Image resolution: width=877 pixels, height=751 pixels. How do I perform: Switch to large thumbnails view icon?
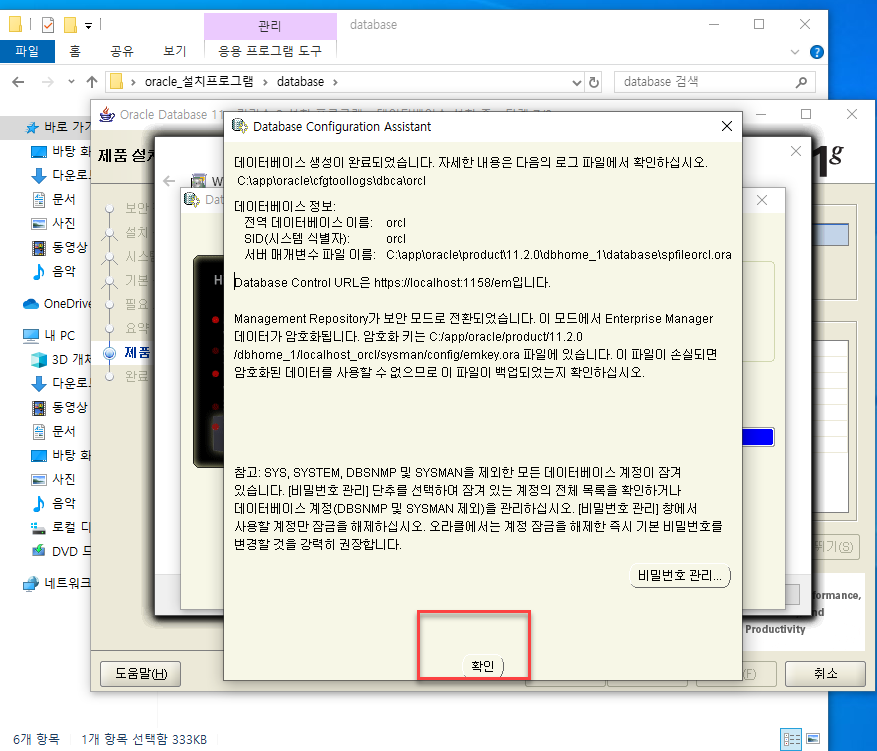coord(813,739)
